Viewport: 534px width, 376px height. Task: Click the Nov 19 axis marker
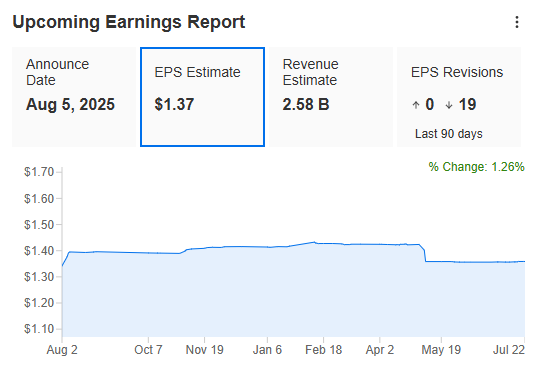(x=204, y=350)
